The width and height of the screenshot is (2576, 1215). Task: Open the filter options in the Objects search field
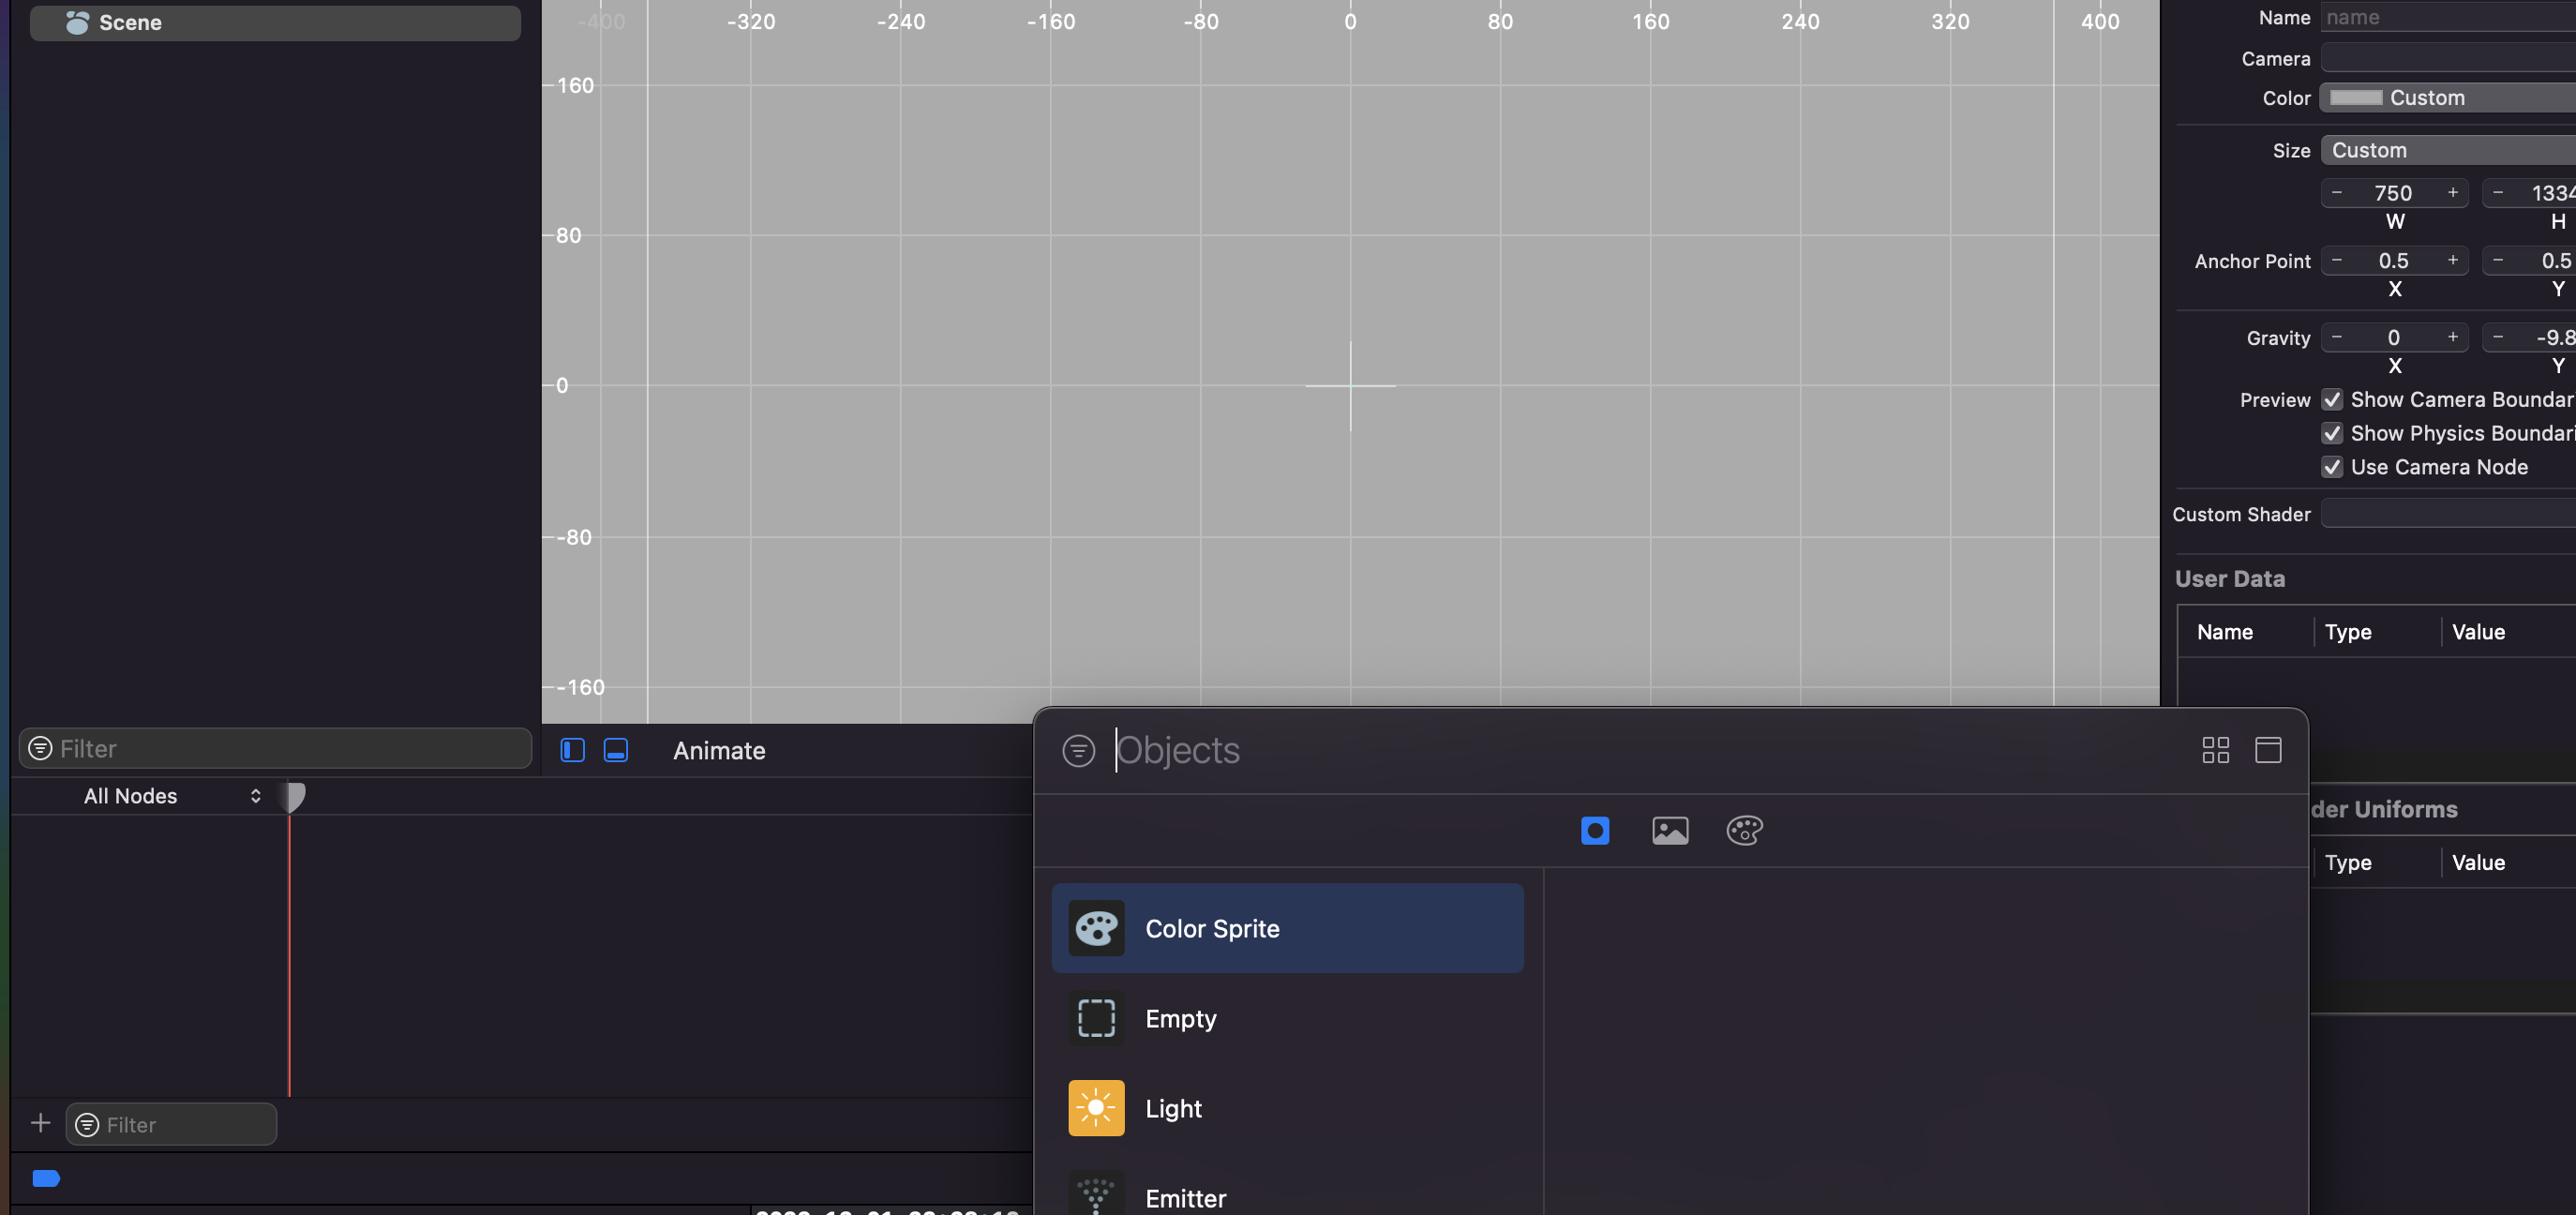(x=1078, y=750)
